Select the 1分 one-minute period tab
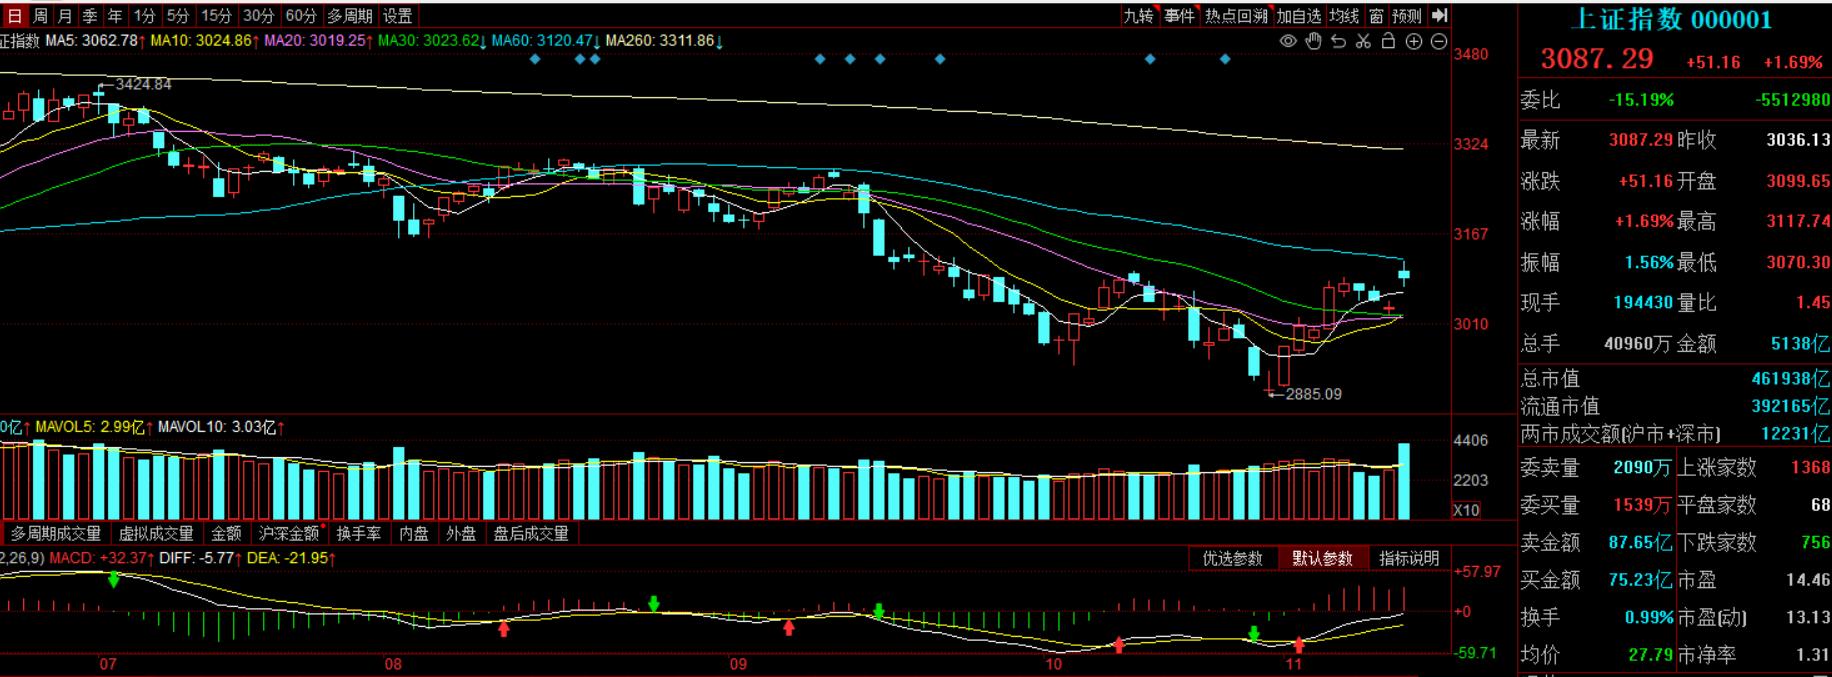Image resolution: width=1832 pixels, height=677 pixels. pyautogui.click(x=145, y=16)
